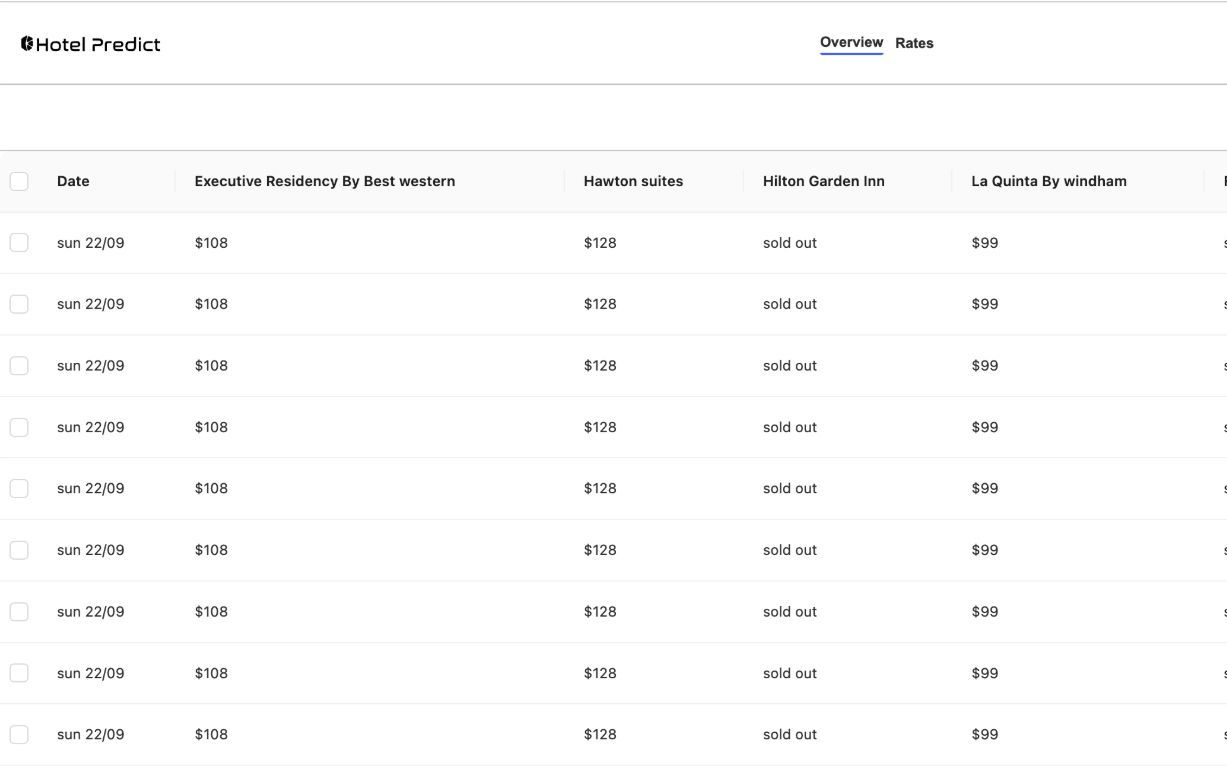The image size is (1227, 766).
Task: Switch to the Overview tab
Action: coord(851,42)
